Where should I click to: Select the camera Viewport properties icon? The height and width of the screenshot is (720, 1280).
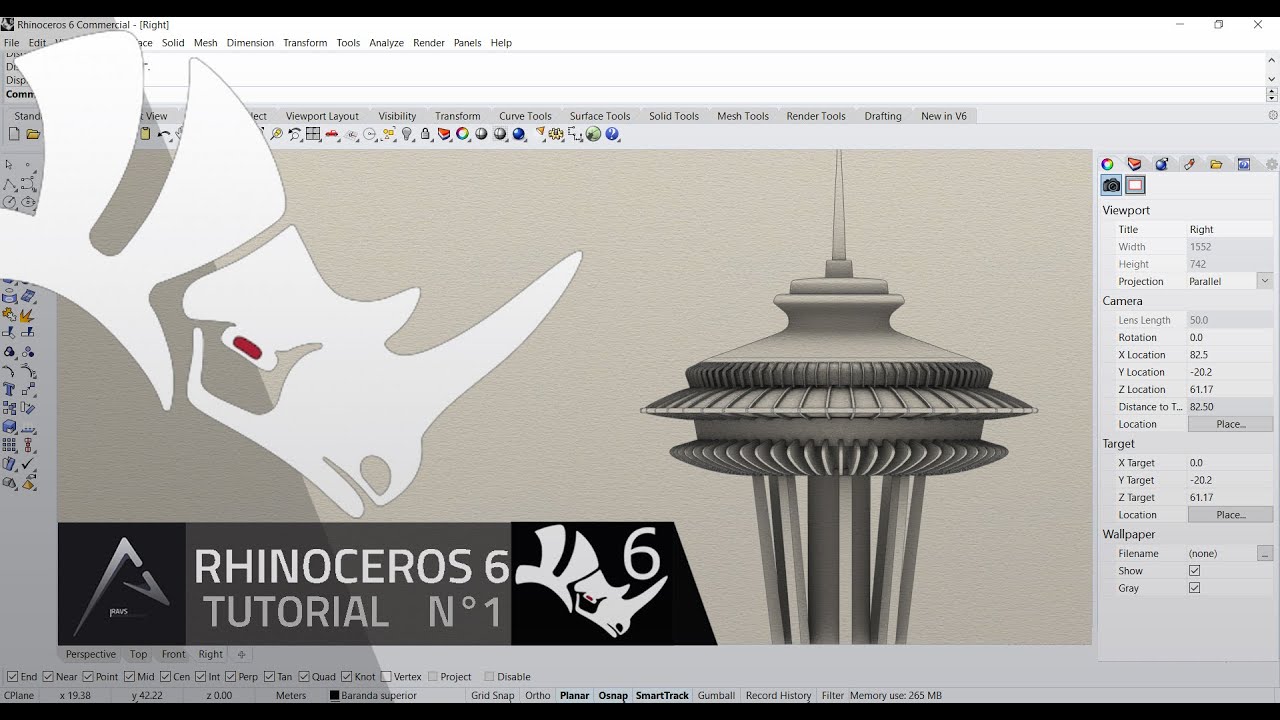point(1111,185)
